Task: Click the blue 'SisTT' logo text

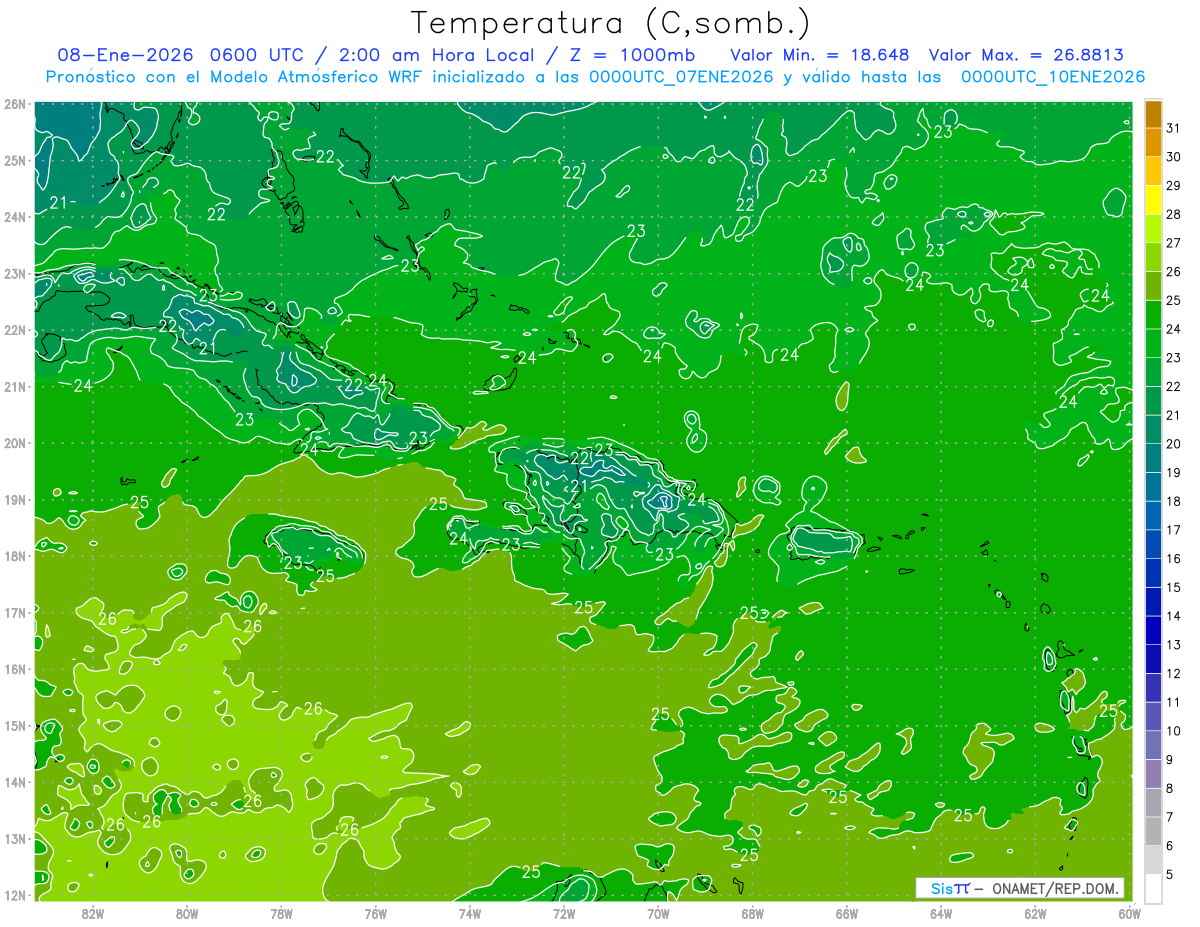Action: coord(950,888)
